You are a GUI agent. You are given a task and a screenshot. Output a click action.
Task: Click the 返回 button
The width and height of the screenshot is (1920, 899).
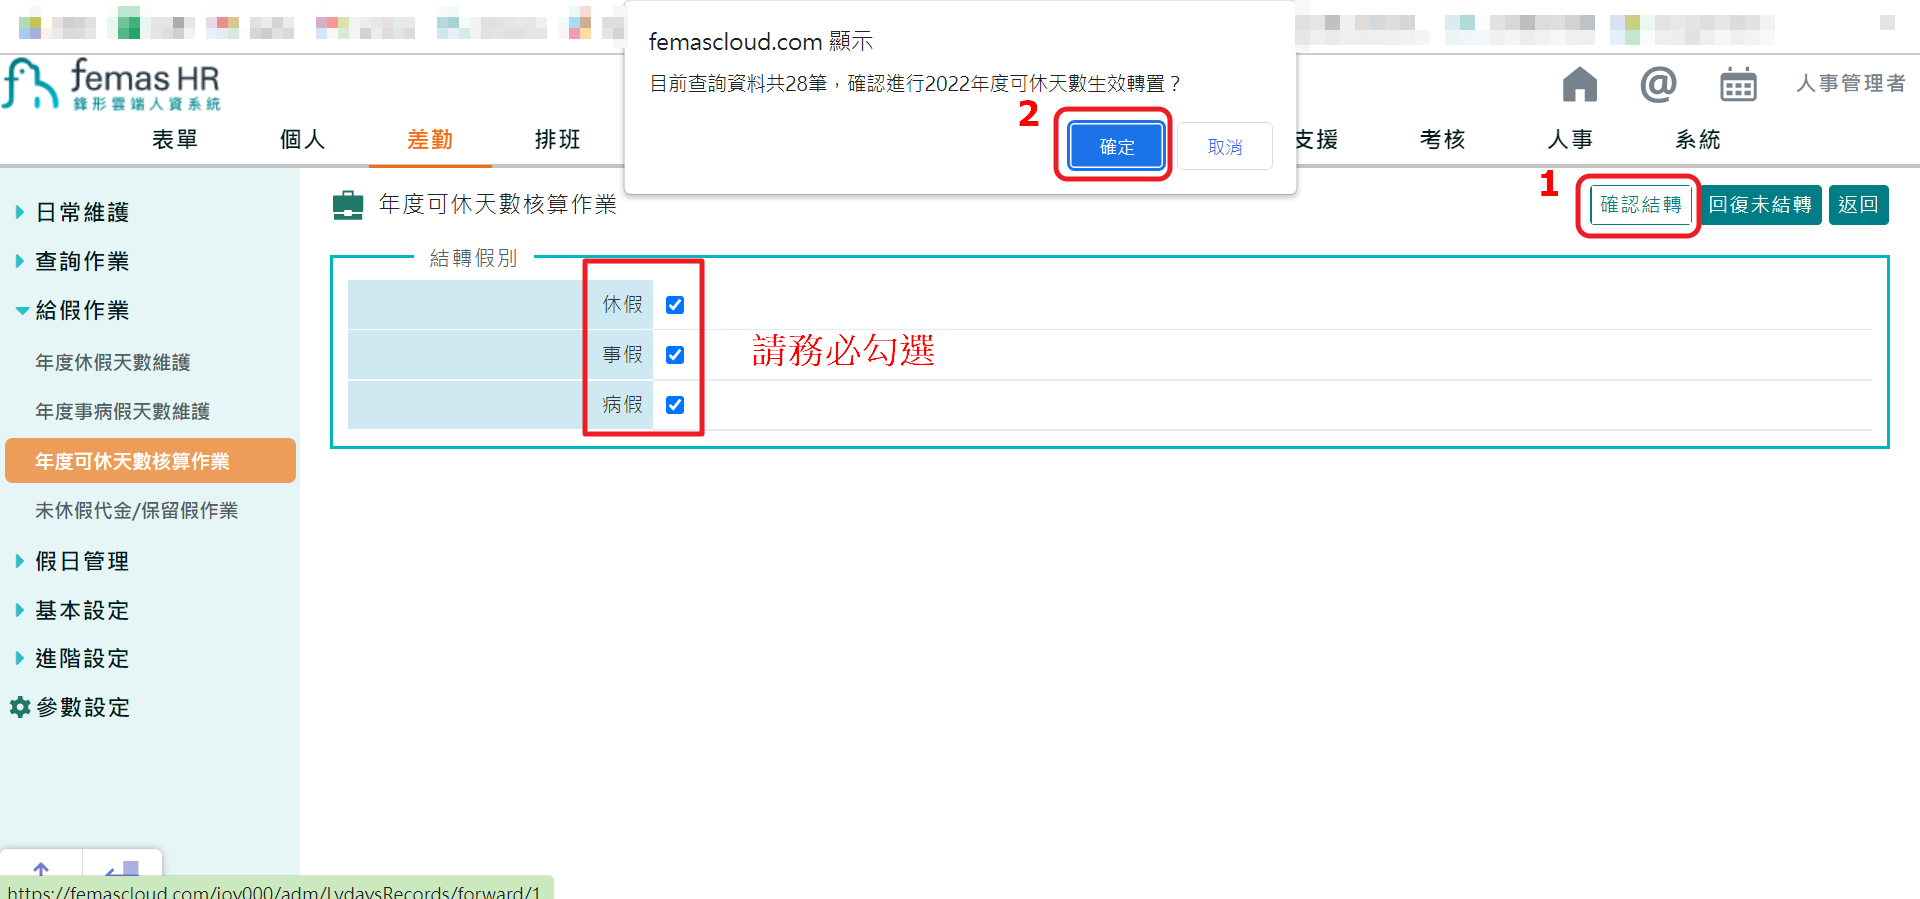[x=1859, y=205]
